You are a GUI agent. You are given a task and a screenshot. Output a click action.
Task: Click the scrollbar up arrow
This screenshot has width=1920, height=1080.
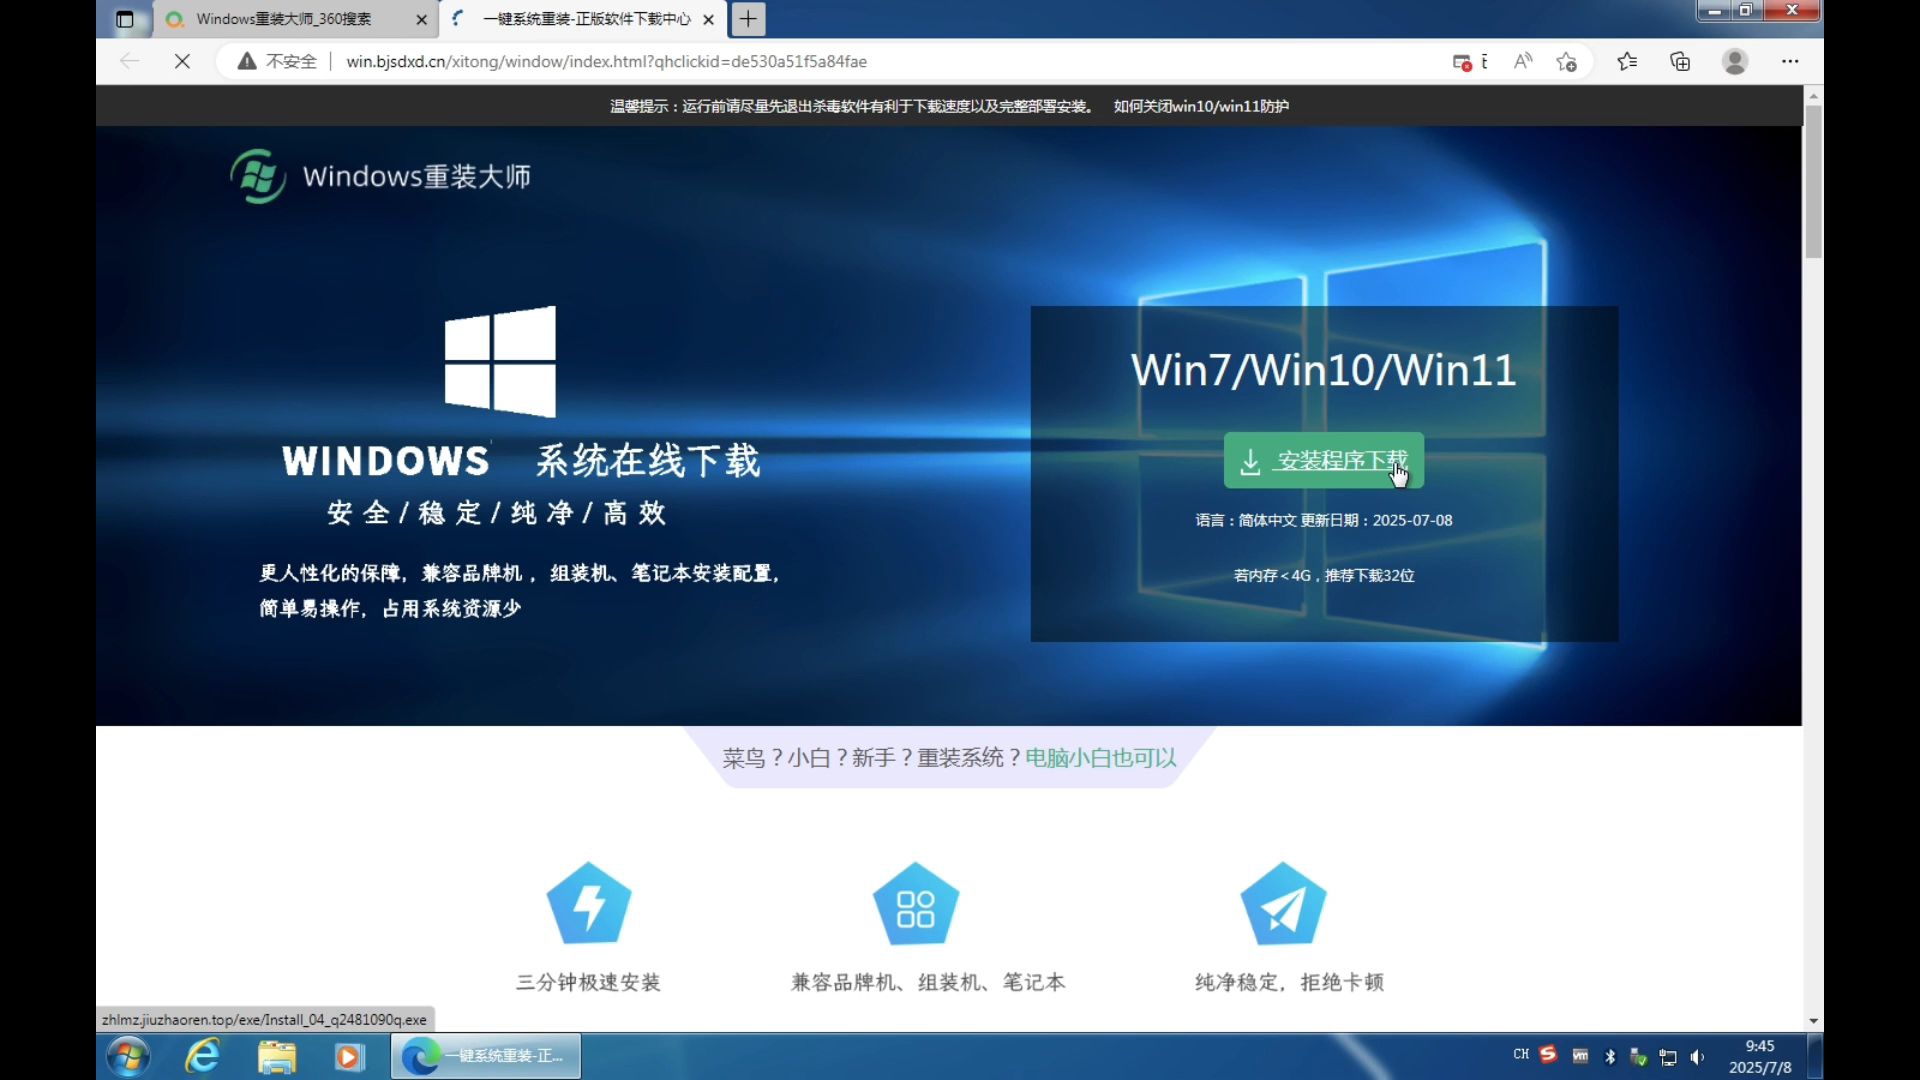click(1813, 95)
